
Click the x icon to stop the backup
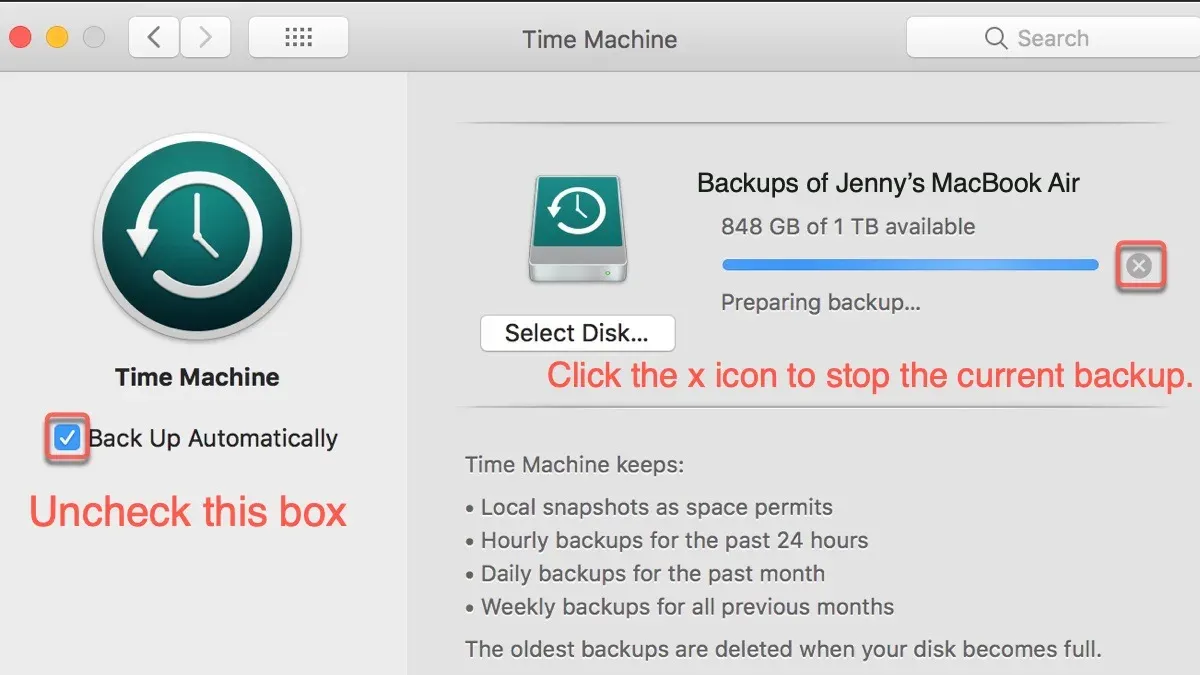coord(1139,266)
